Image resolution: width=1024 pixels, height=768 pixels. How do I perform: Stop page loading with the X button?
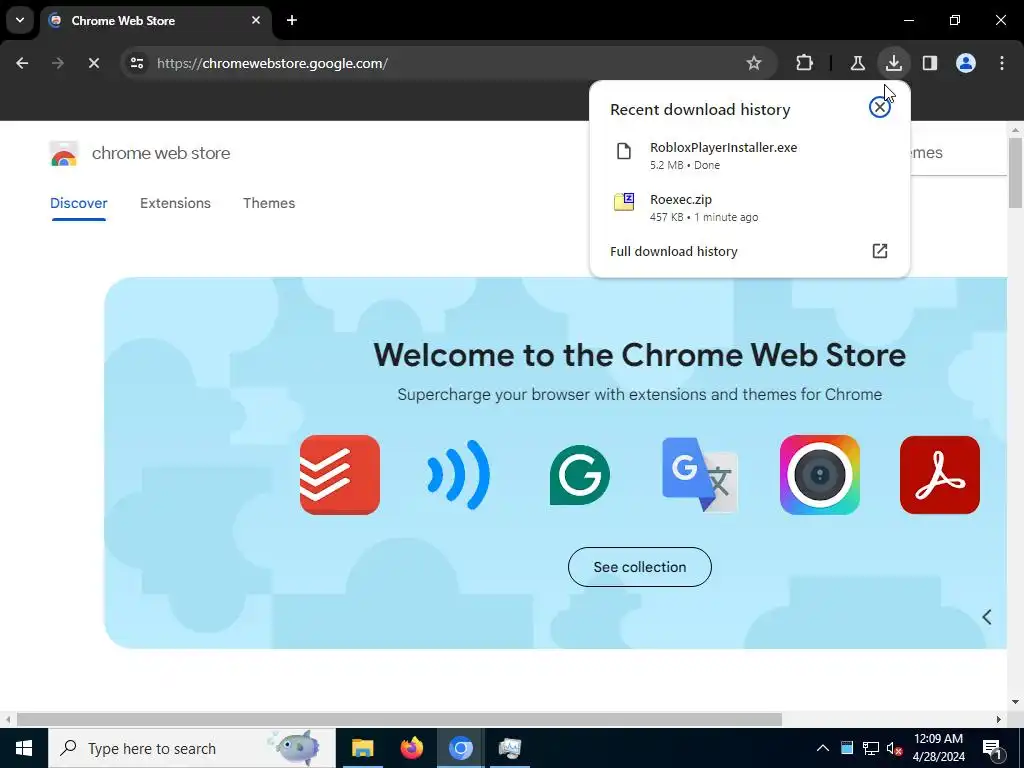(x=93, y=63)
